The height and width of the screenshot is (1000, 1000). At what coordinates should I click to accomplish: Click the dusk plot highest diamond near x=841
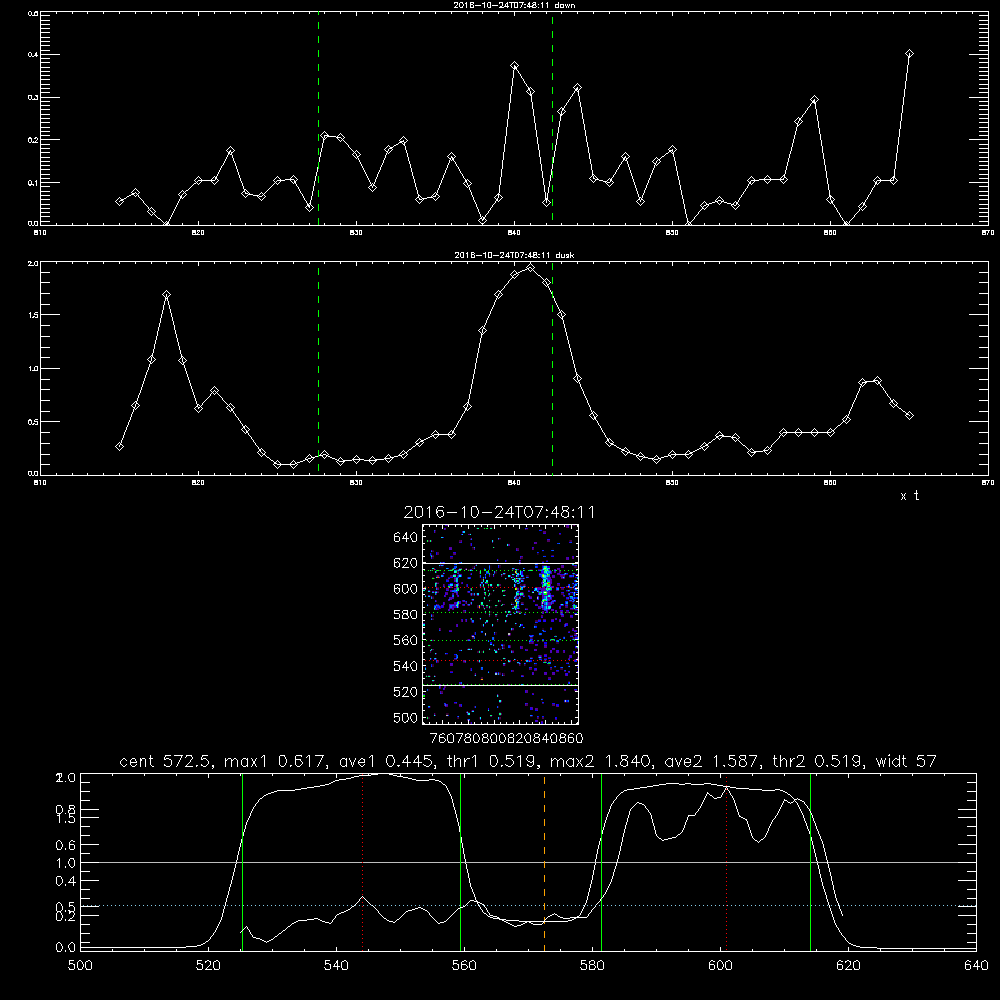(x=530, y=268)
